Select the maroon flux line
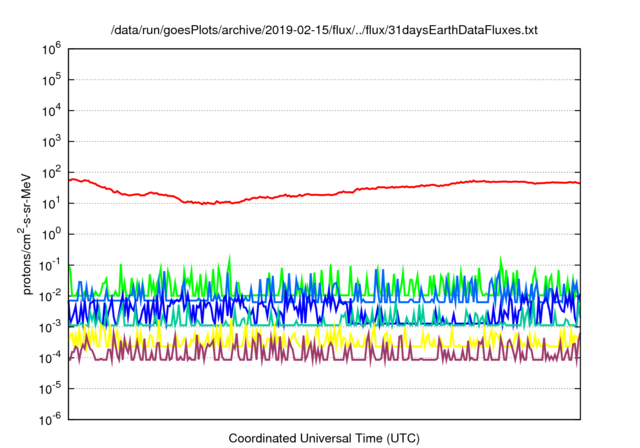The width and height of the screenshot is (640, 448). (300, 357)
